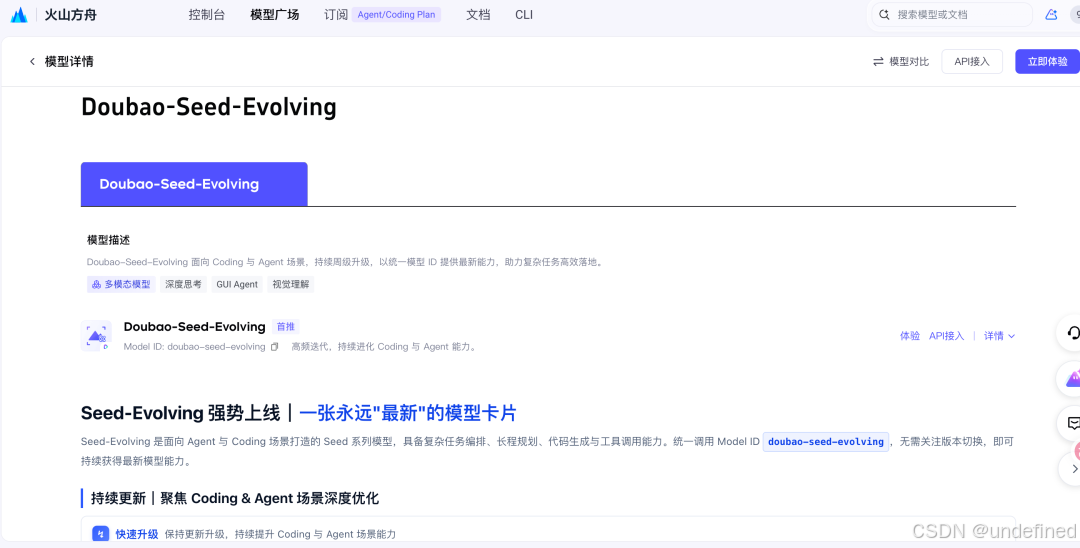
Task: Click the 深度思考 tag
Action: click(x=183, y=284)
